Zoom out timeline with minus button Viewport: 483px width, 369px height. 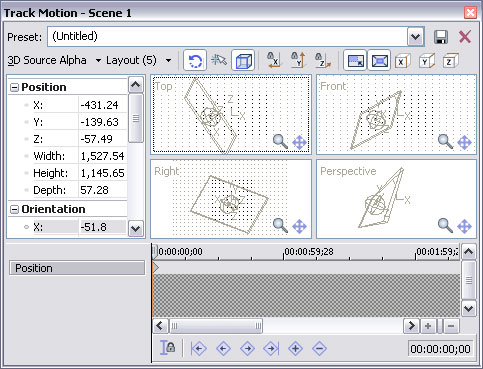[x=451, y=326]
